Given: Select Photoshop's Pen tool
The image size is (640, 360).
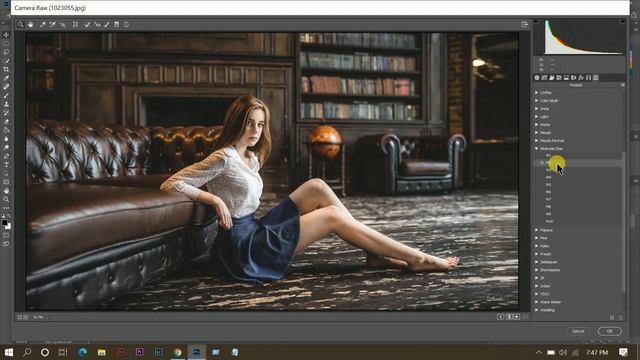Looking at the screenshot, I should [6, 156].
